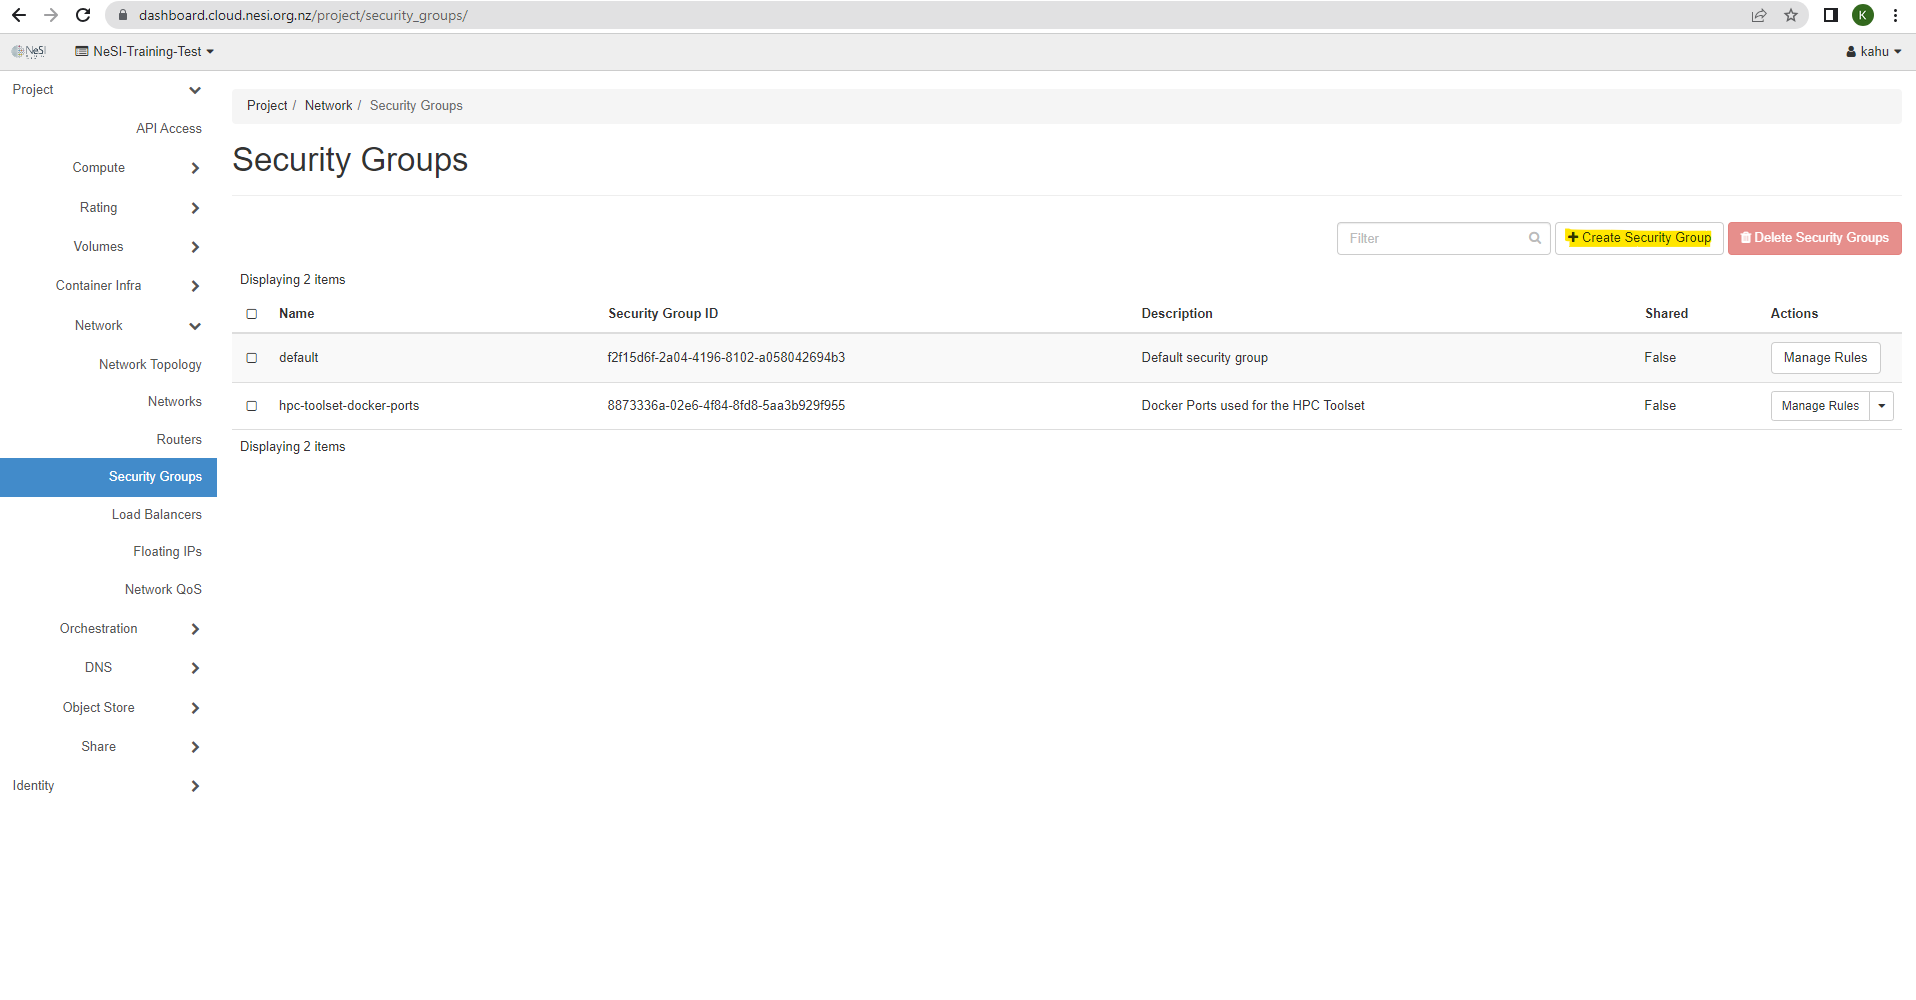The image size is (1916, 1000).
Task: Select the hpc-toolset-docker-ports row checkbox
Action: pyautogui.click(x=252, y=406)
